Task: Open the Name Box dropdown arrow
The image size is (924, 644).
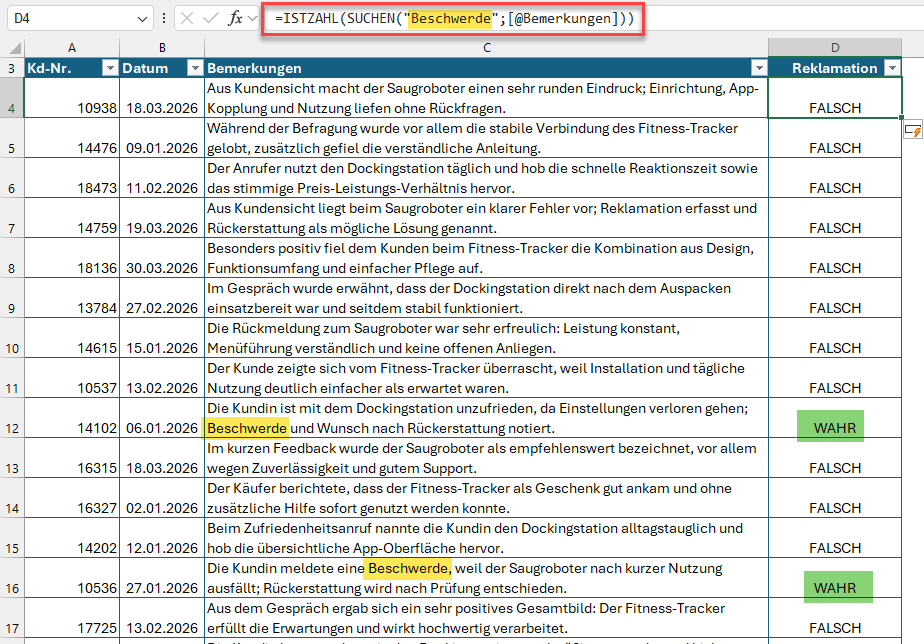Action: tap(142, 19)
